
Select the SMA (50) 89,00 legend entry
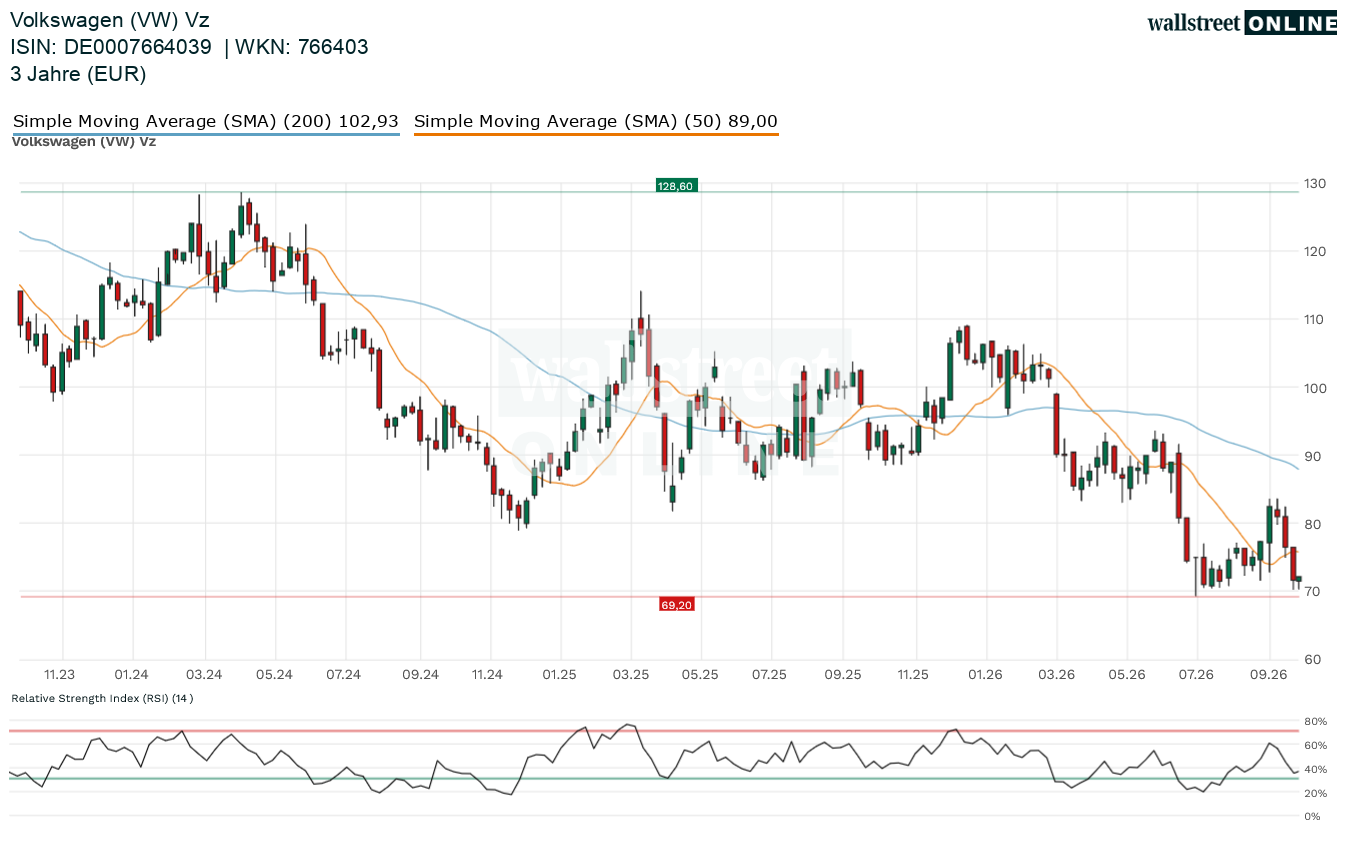click(596, 122)
